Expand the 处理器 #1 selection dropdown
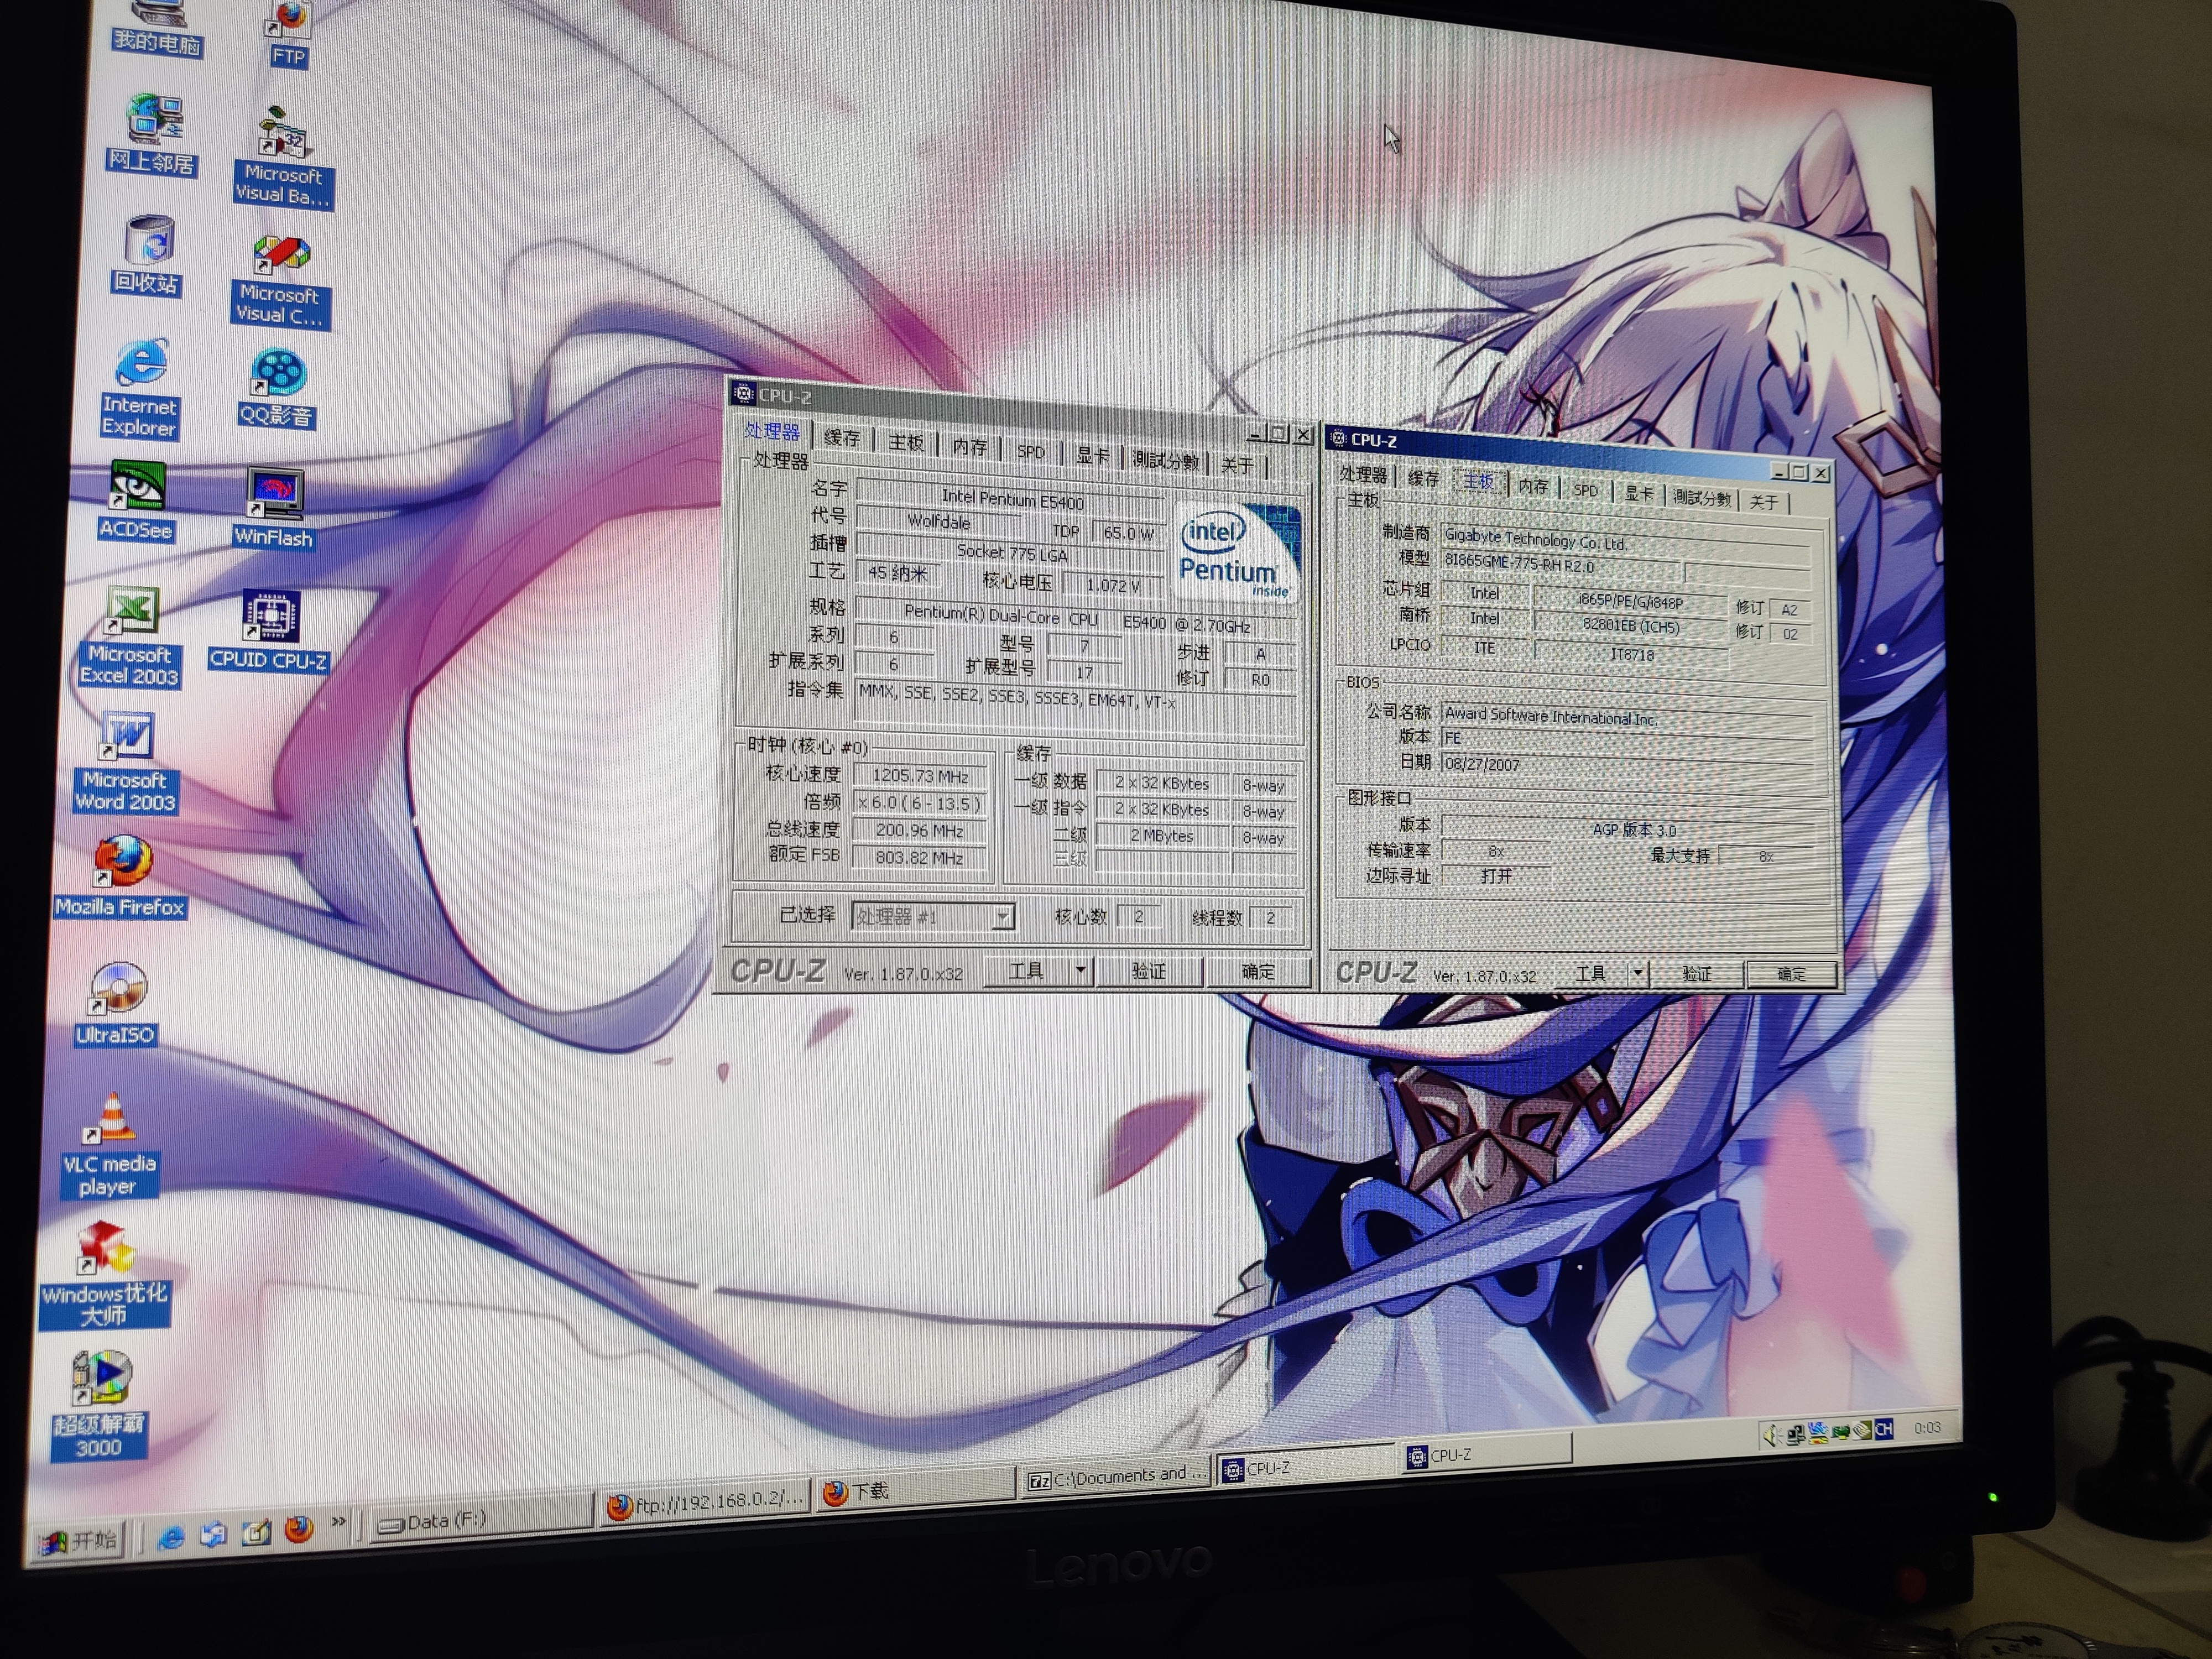This screenshot has height=1659, width=2212. pyautogui.click(x=1003, y=917)
